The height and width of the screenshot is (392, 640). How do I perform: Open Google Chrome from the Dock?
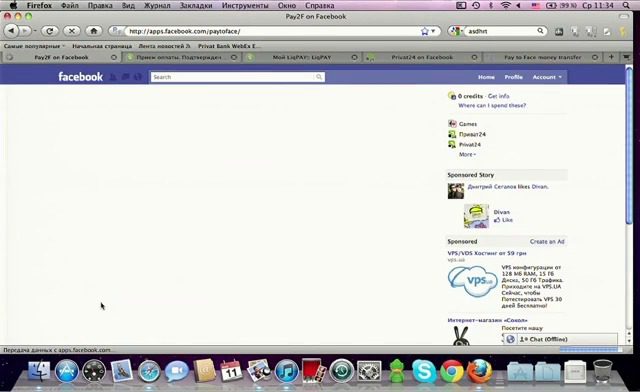click(451, 371)
